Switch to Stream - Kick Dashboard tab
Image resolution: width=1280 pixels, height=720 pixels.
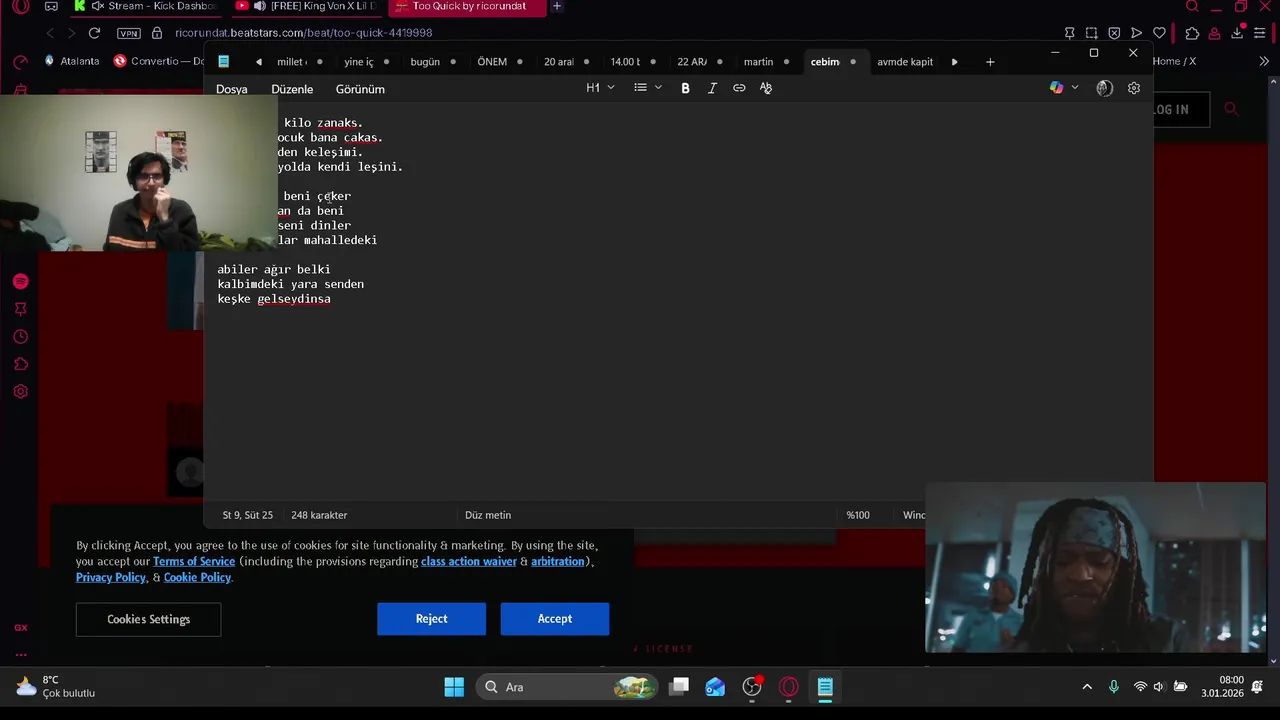click(147, 7)
